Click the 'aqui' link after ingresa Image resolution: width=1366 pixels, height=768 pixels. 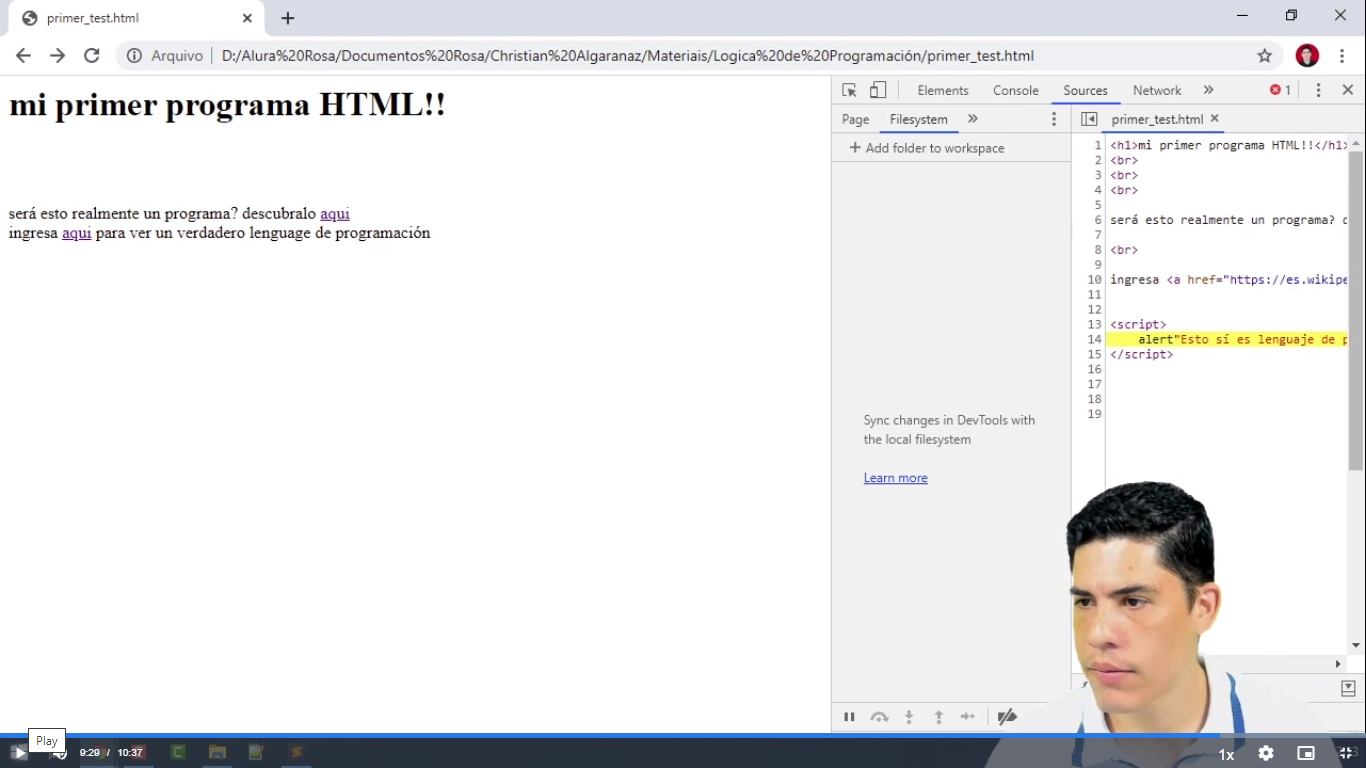(77, 233)
